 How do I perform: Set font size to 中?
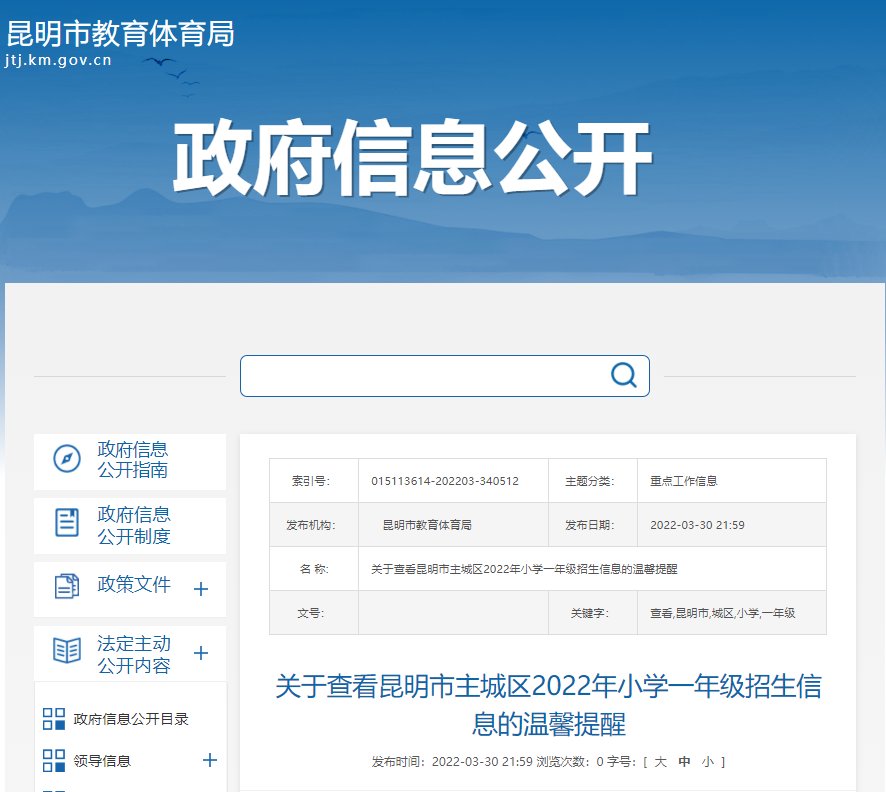[x=684, y=762]
